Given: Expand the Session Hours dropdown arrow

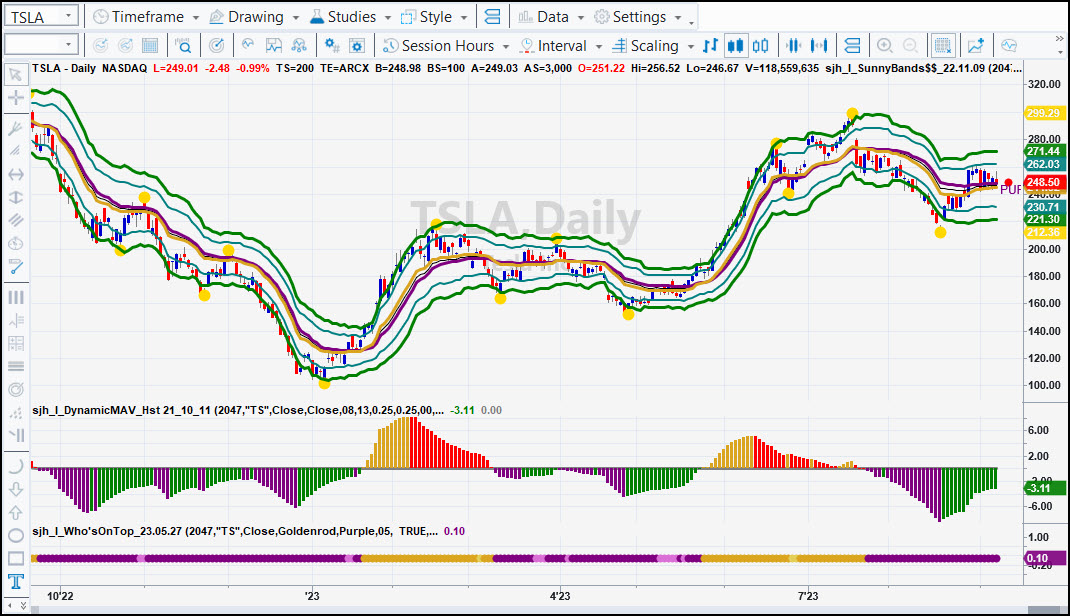Looking at the screenshot, I should click(x=506, y=46).
